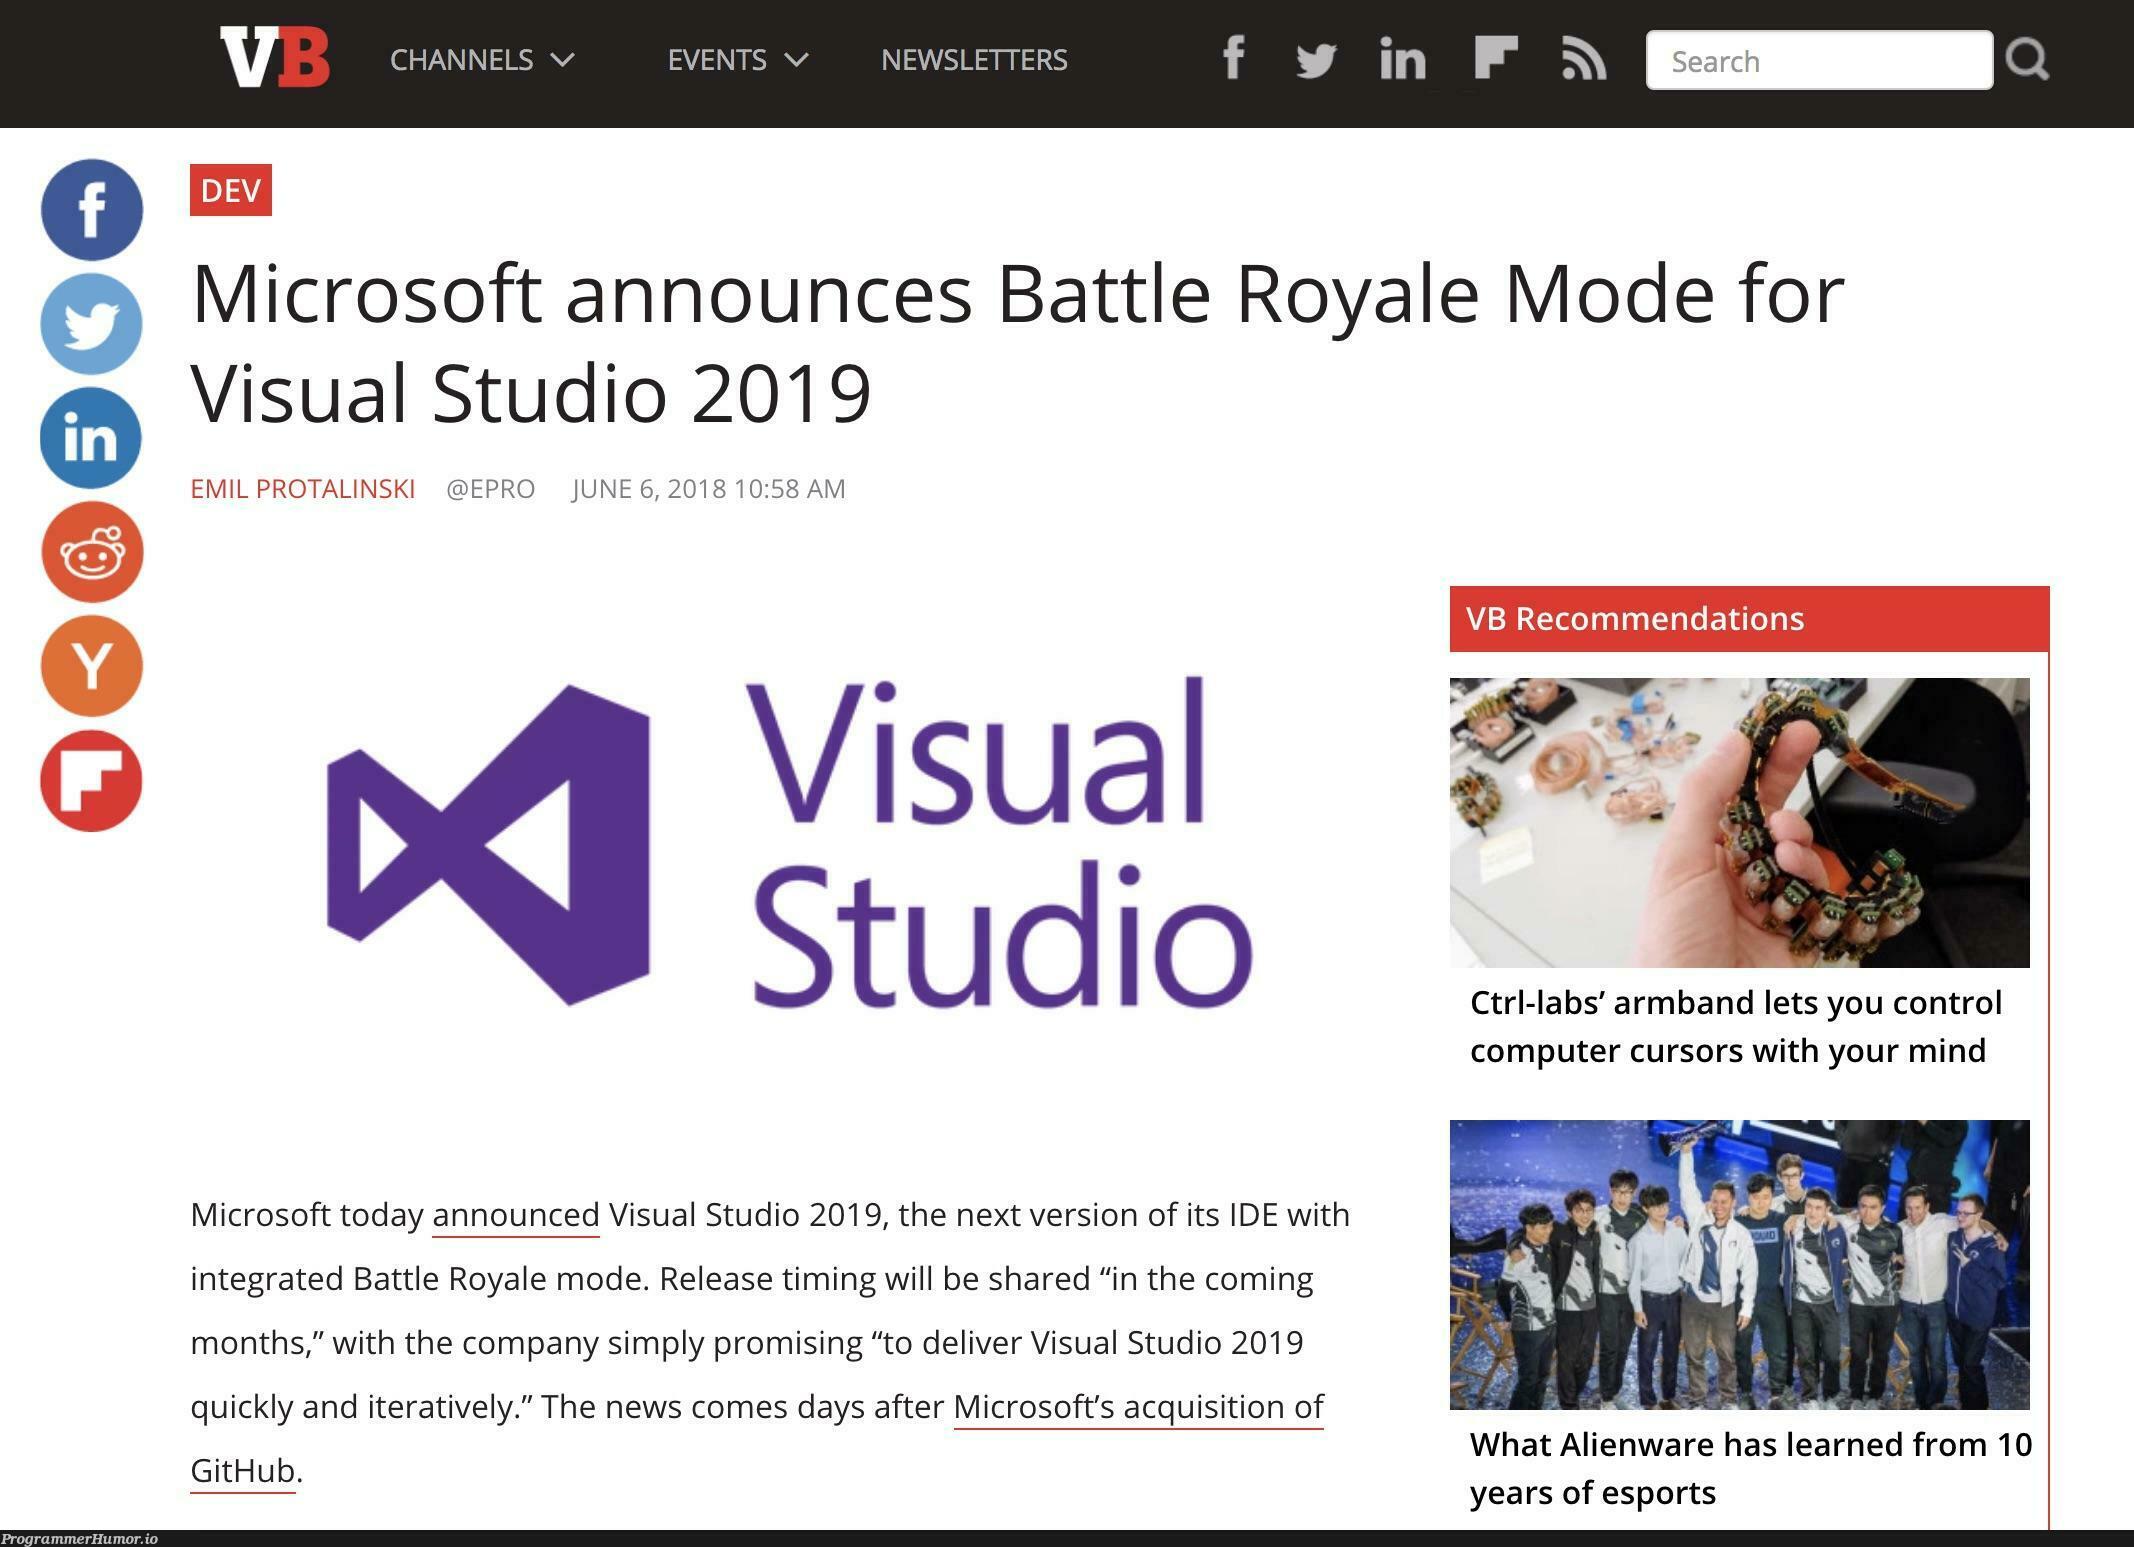The height and width of the screenshot is (1547, 2134).
Task: Open author Emil Protalinski's page
Action: coord(303,489)
